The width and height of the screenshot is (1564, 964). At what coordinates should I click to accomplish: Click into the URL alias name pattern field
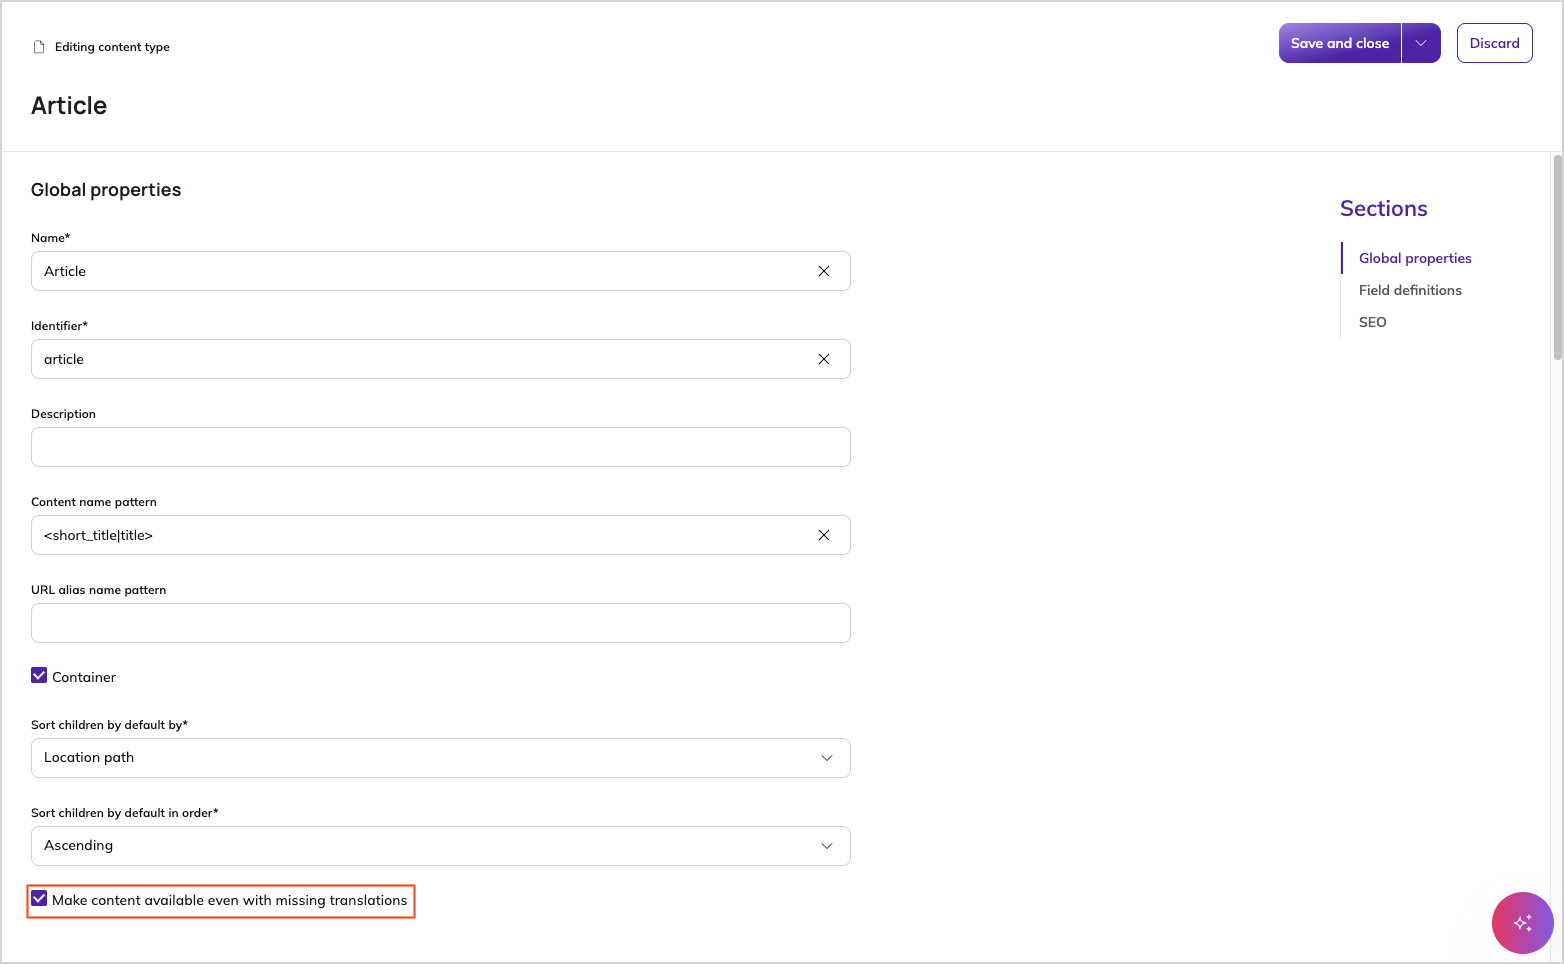coord(441,623)
